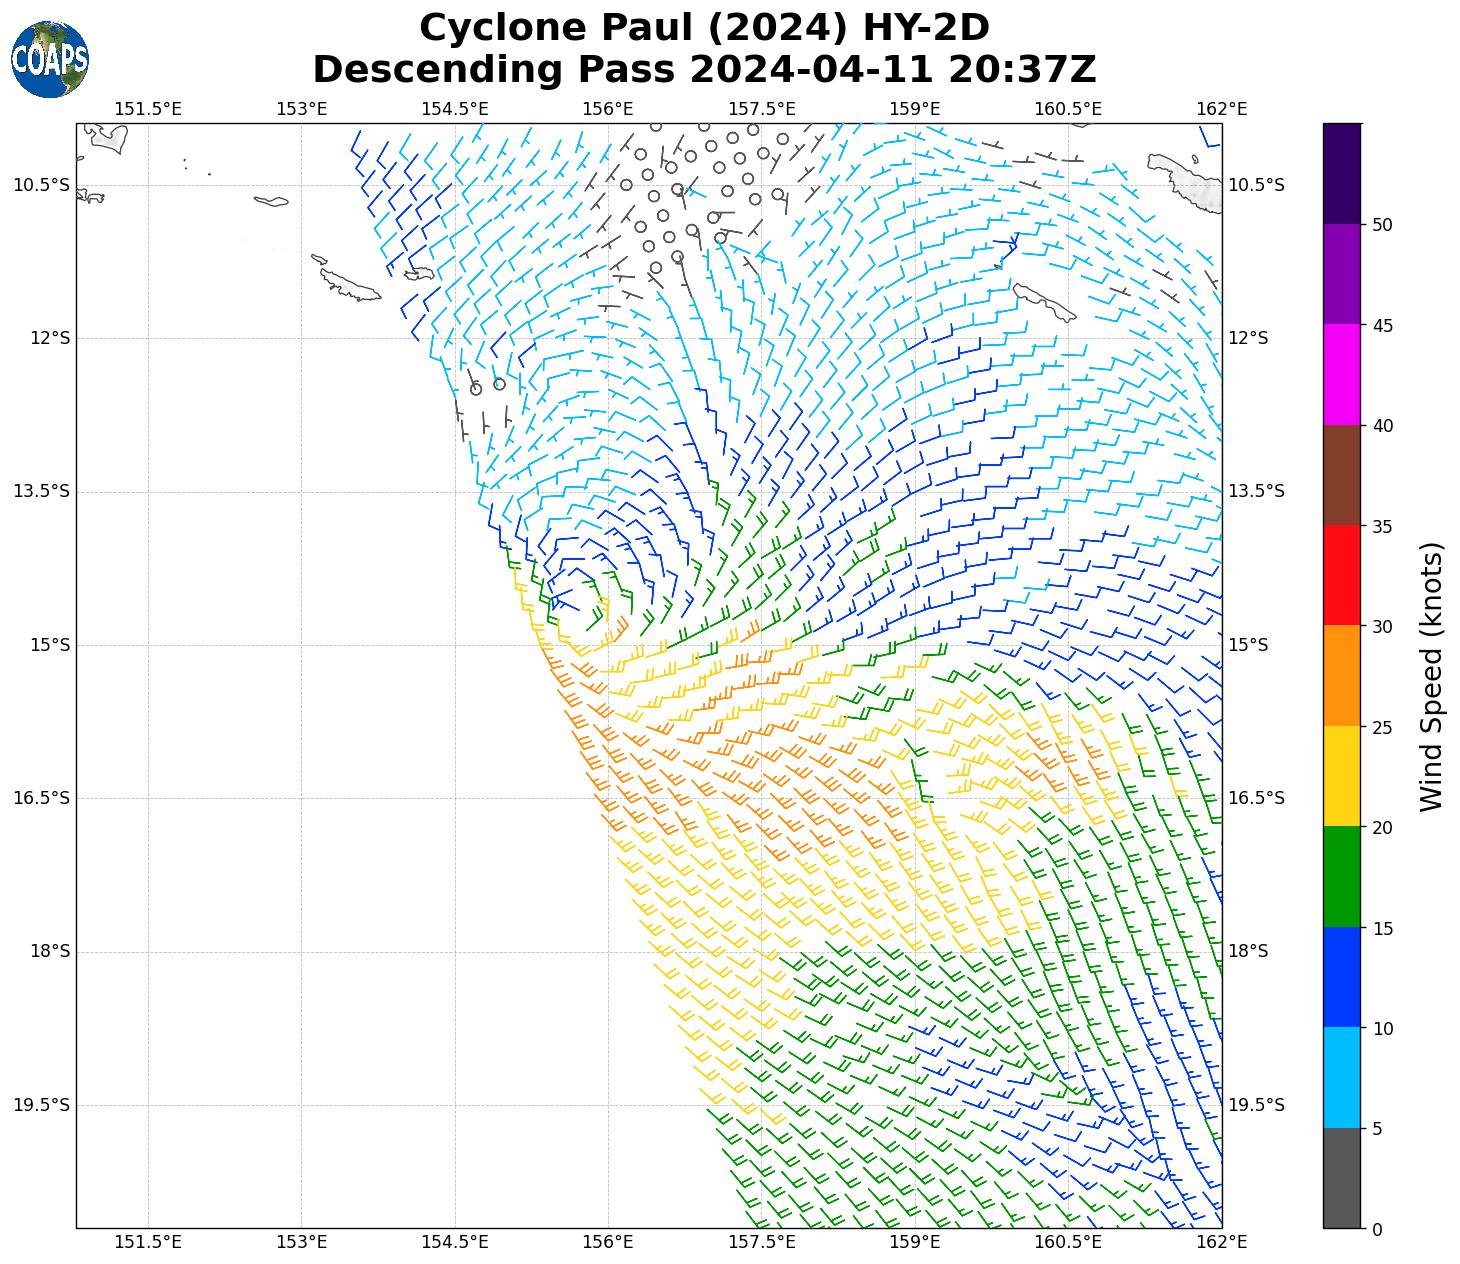Select the dark purple top colorbar segment
Viewport: 1460px width, 1264px height.
tap(1341, 173)
